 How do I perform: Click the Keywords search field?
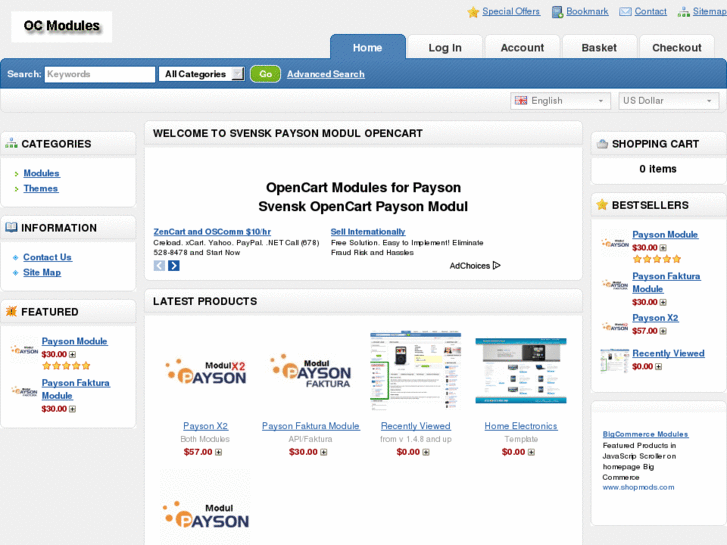pyautogui.click(x=100, y=74)
